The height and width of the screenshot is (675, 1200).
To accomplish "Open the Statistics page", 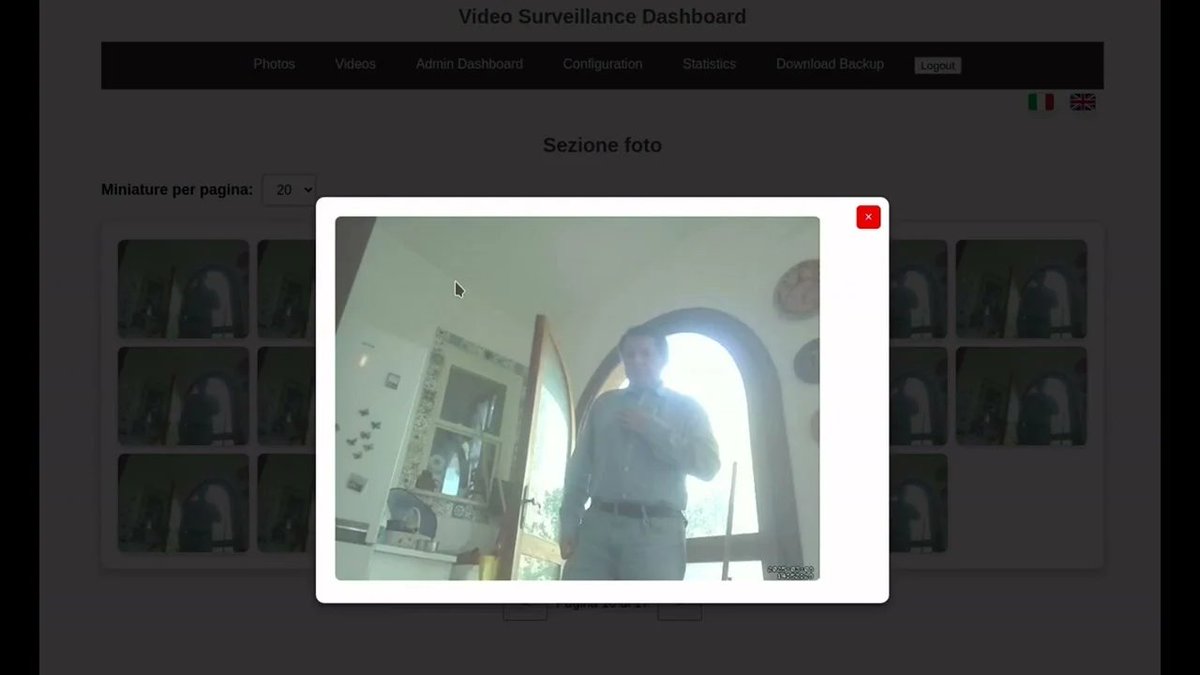I will (709, 64).
